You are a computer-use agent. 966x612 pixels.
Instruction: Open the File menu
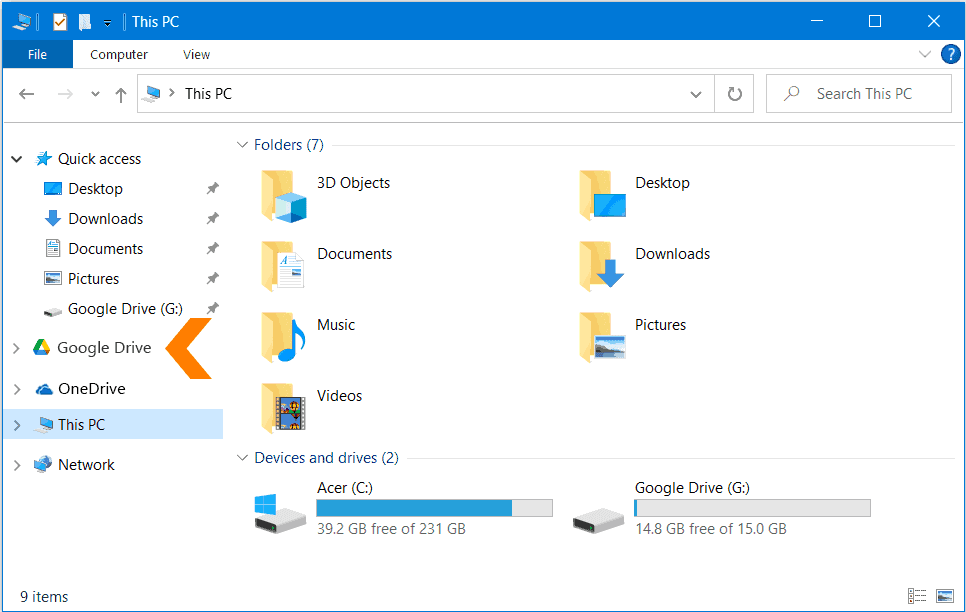coord(38,54)
